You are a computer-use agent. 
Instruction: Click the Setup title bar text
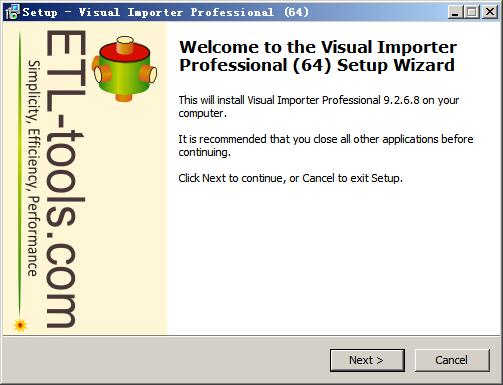click(166, 12)
